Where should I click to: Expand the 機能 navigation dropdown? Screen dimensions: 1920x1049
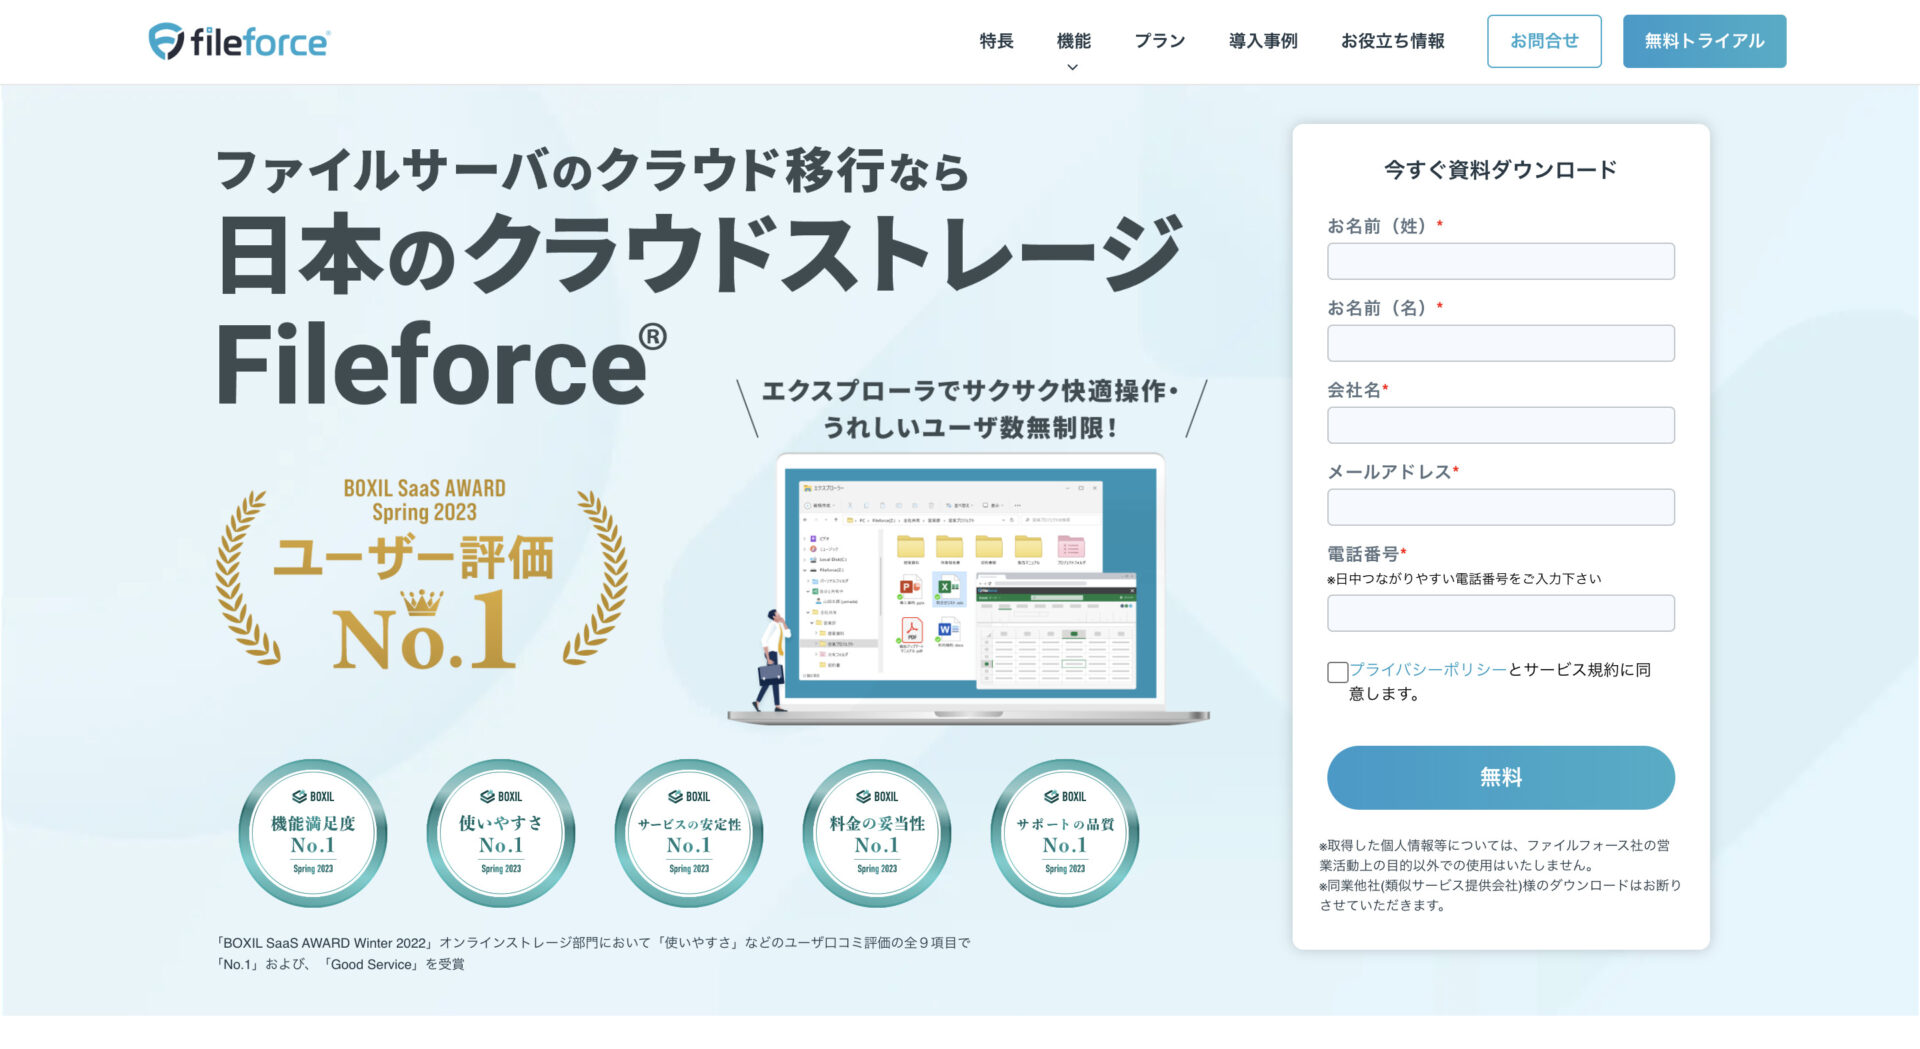click(x=1072, y=41)
